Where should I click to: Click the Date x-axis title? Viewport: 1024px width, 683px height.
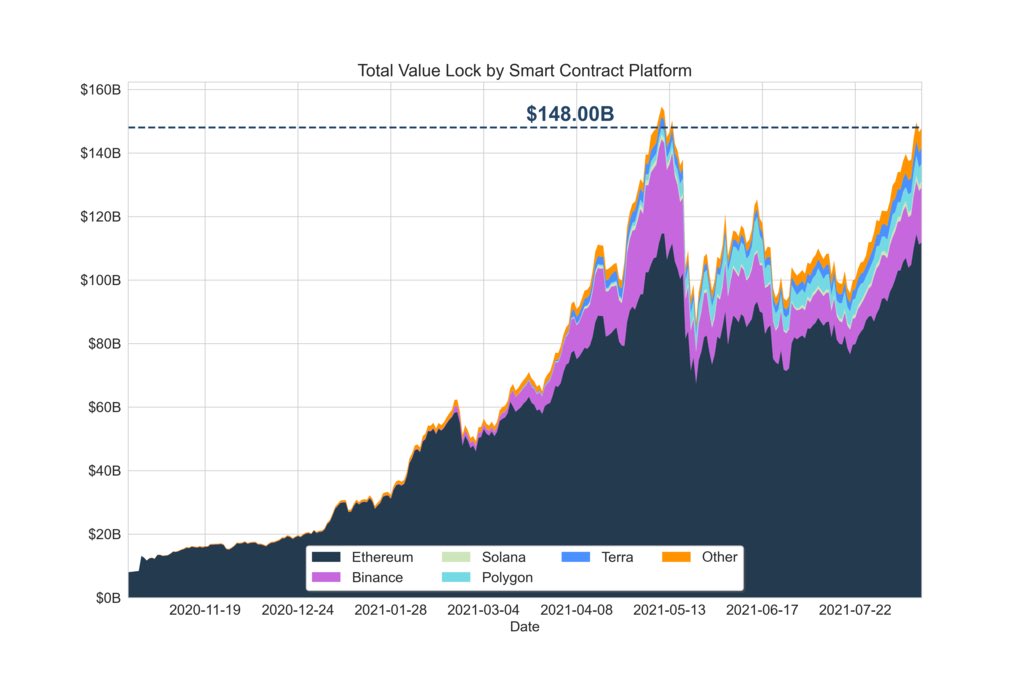tap(524, 627)
